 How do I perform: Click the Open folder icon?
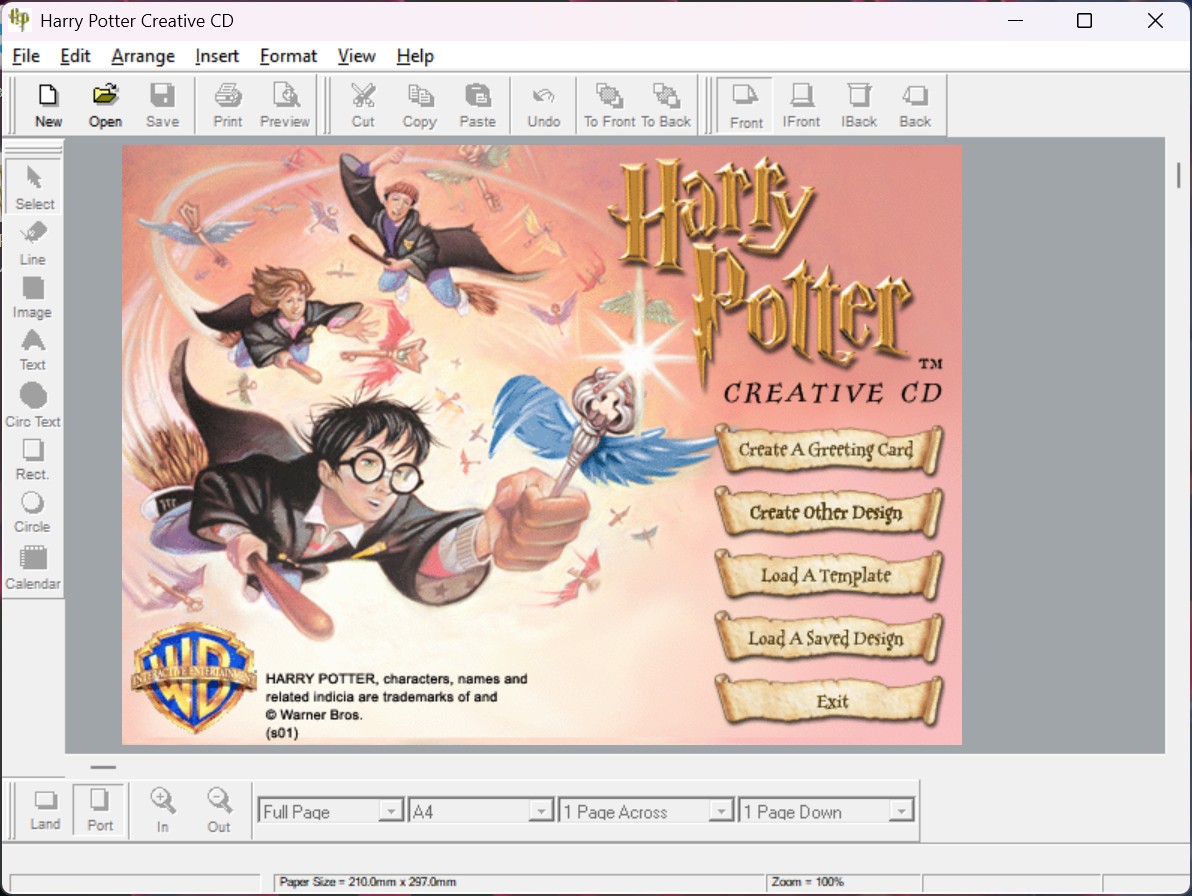pyautogui.click(x=105, y=105)
